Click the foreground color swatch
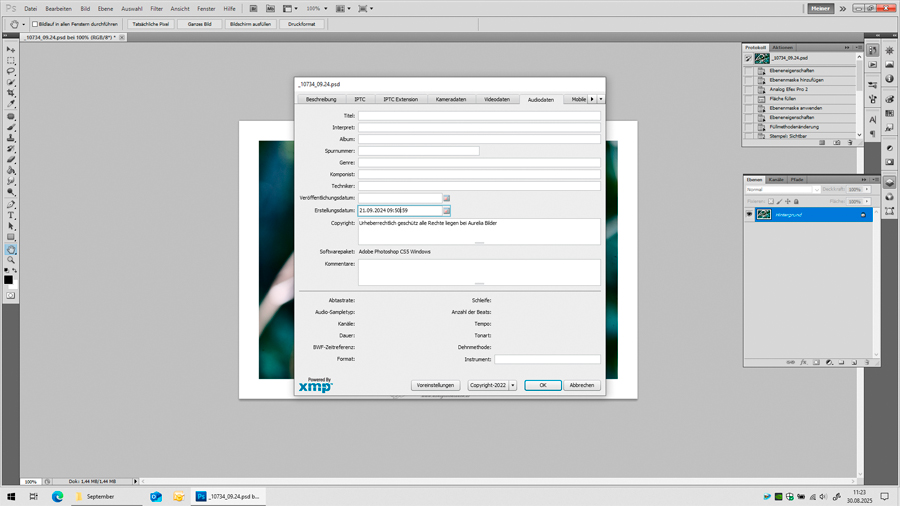The width and height of the screenshot is (900, 506). [8, 280]
